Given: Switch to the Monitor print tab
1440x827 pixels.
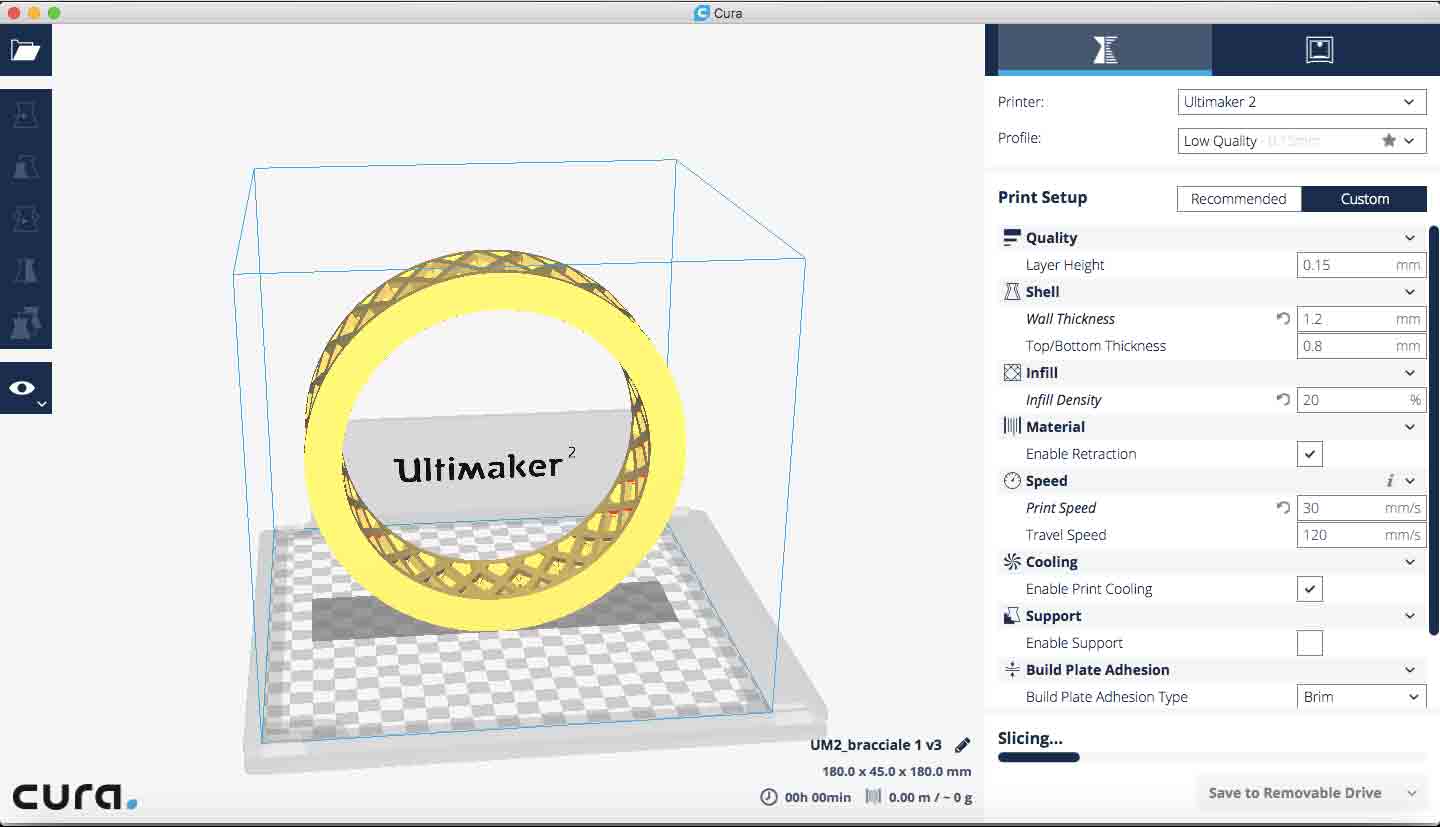Looking at the screenshot, I should click(1320, 50).
